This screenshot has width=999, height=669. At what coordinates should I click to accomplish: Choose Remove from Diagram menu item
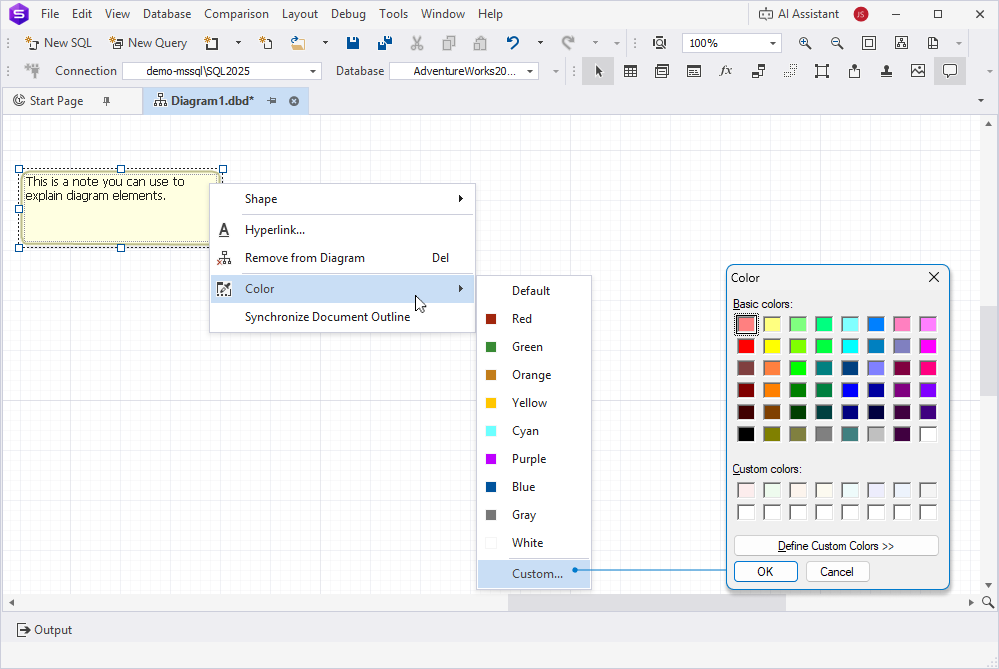click(343, 258)
